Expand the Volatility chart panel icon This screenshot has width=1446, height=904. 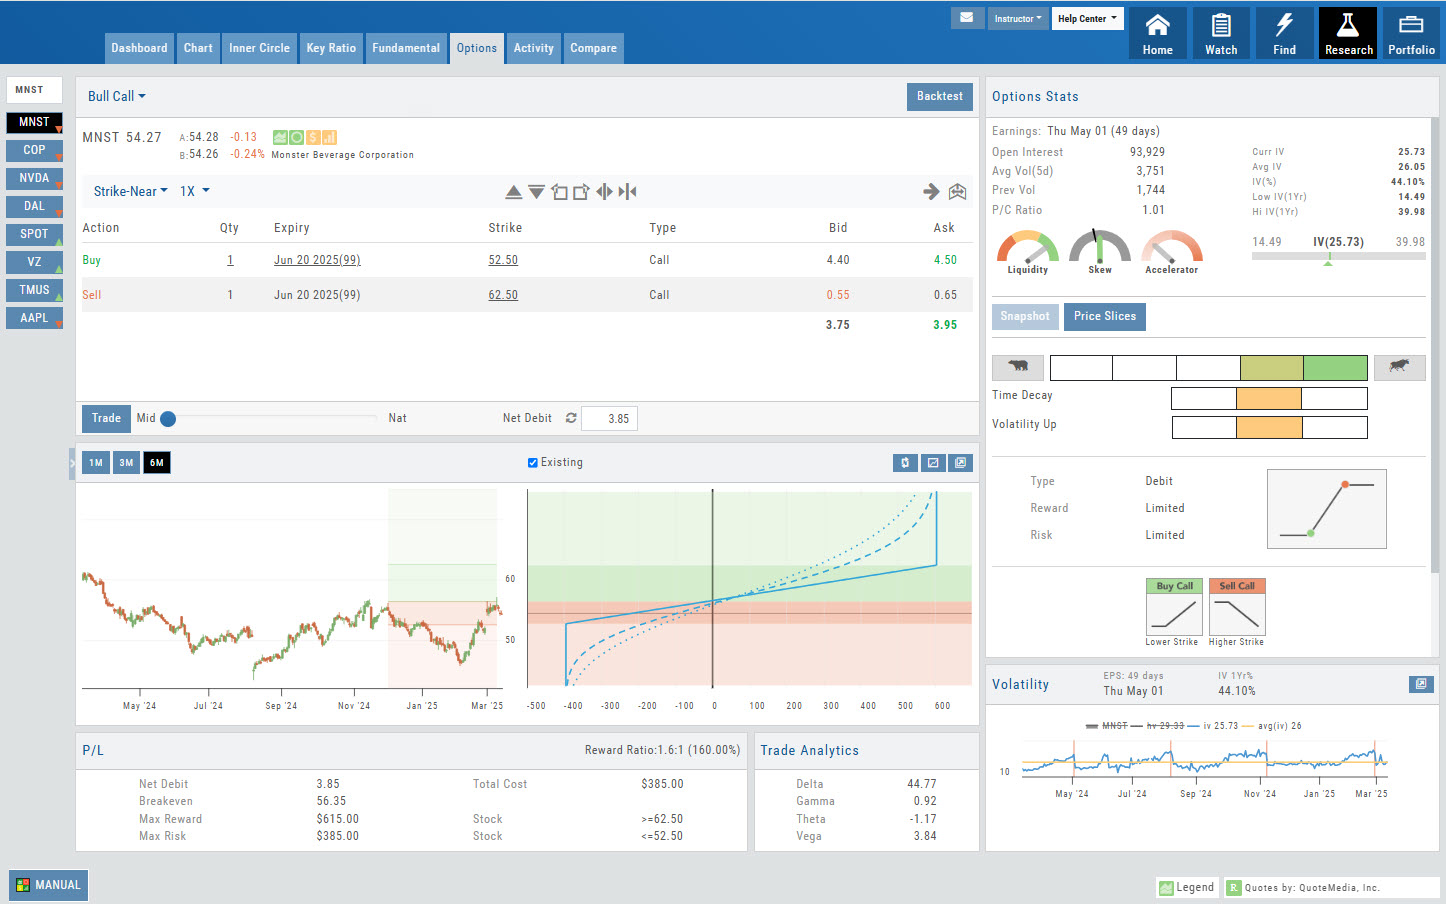(x=1421, y=684)
